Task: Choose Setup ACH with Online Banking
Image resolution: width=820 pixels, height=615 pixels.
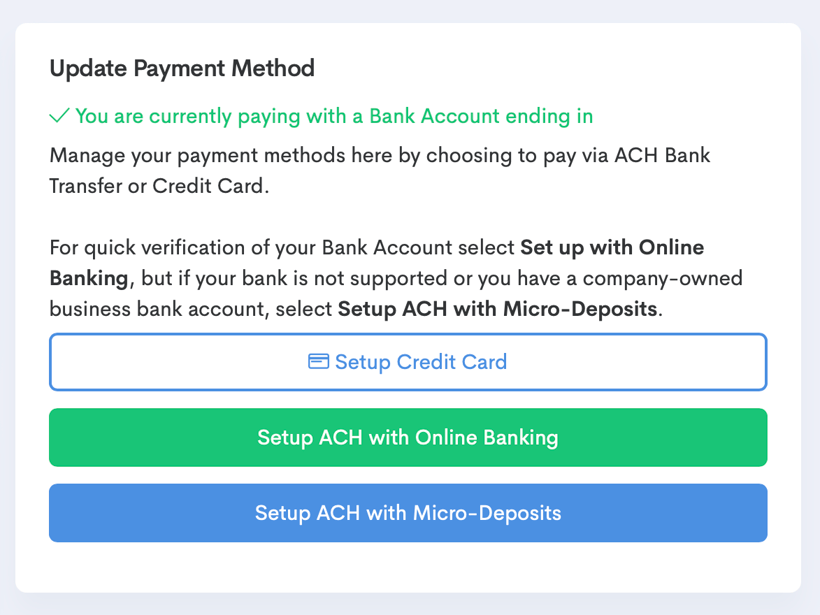Action: (408, 437)
